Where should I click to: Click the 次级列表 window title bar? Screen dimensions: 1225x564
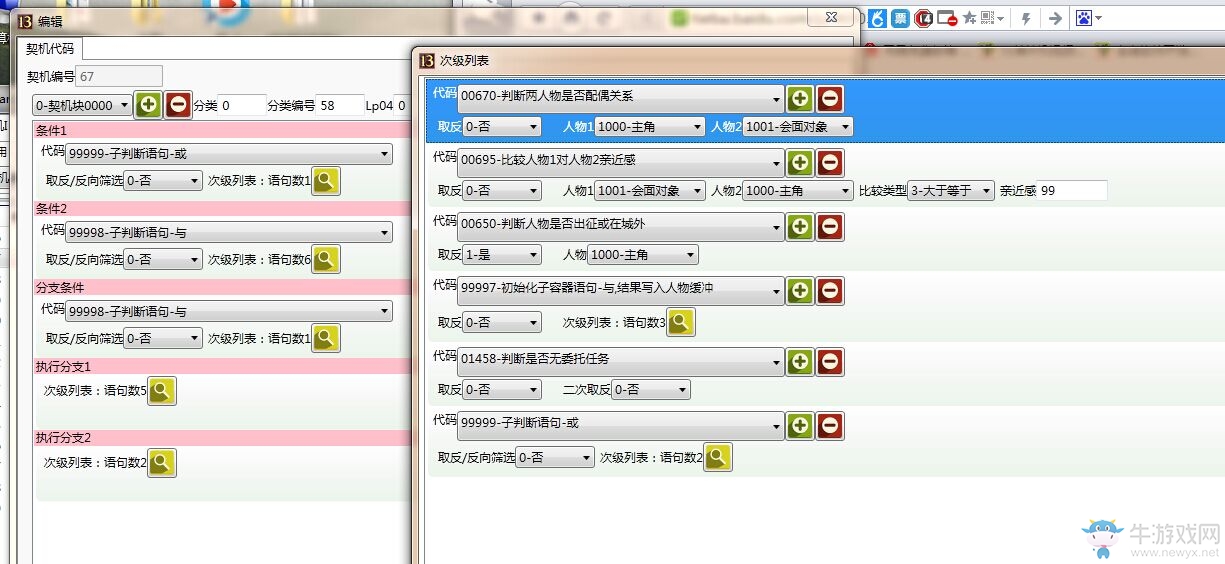tap(818, 60)
